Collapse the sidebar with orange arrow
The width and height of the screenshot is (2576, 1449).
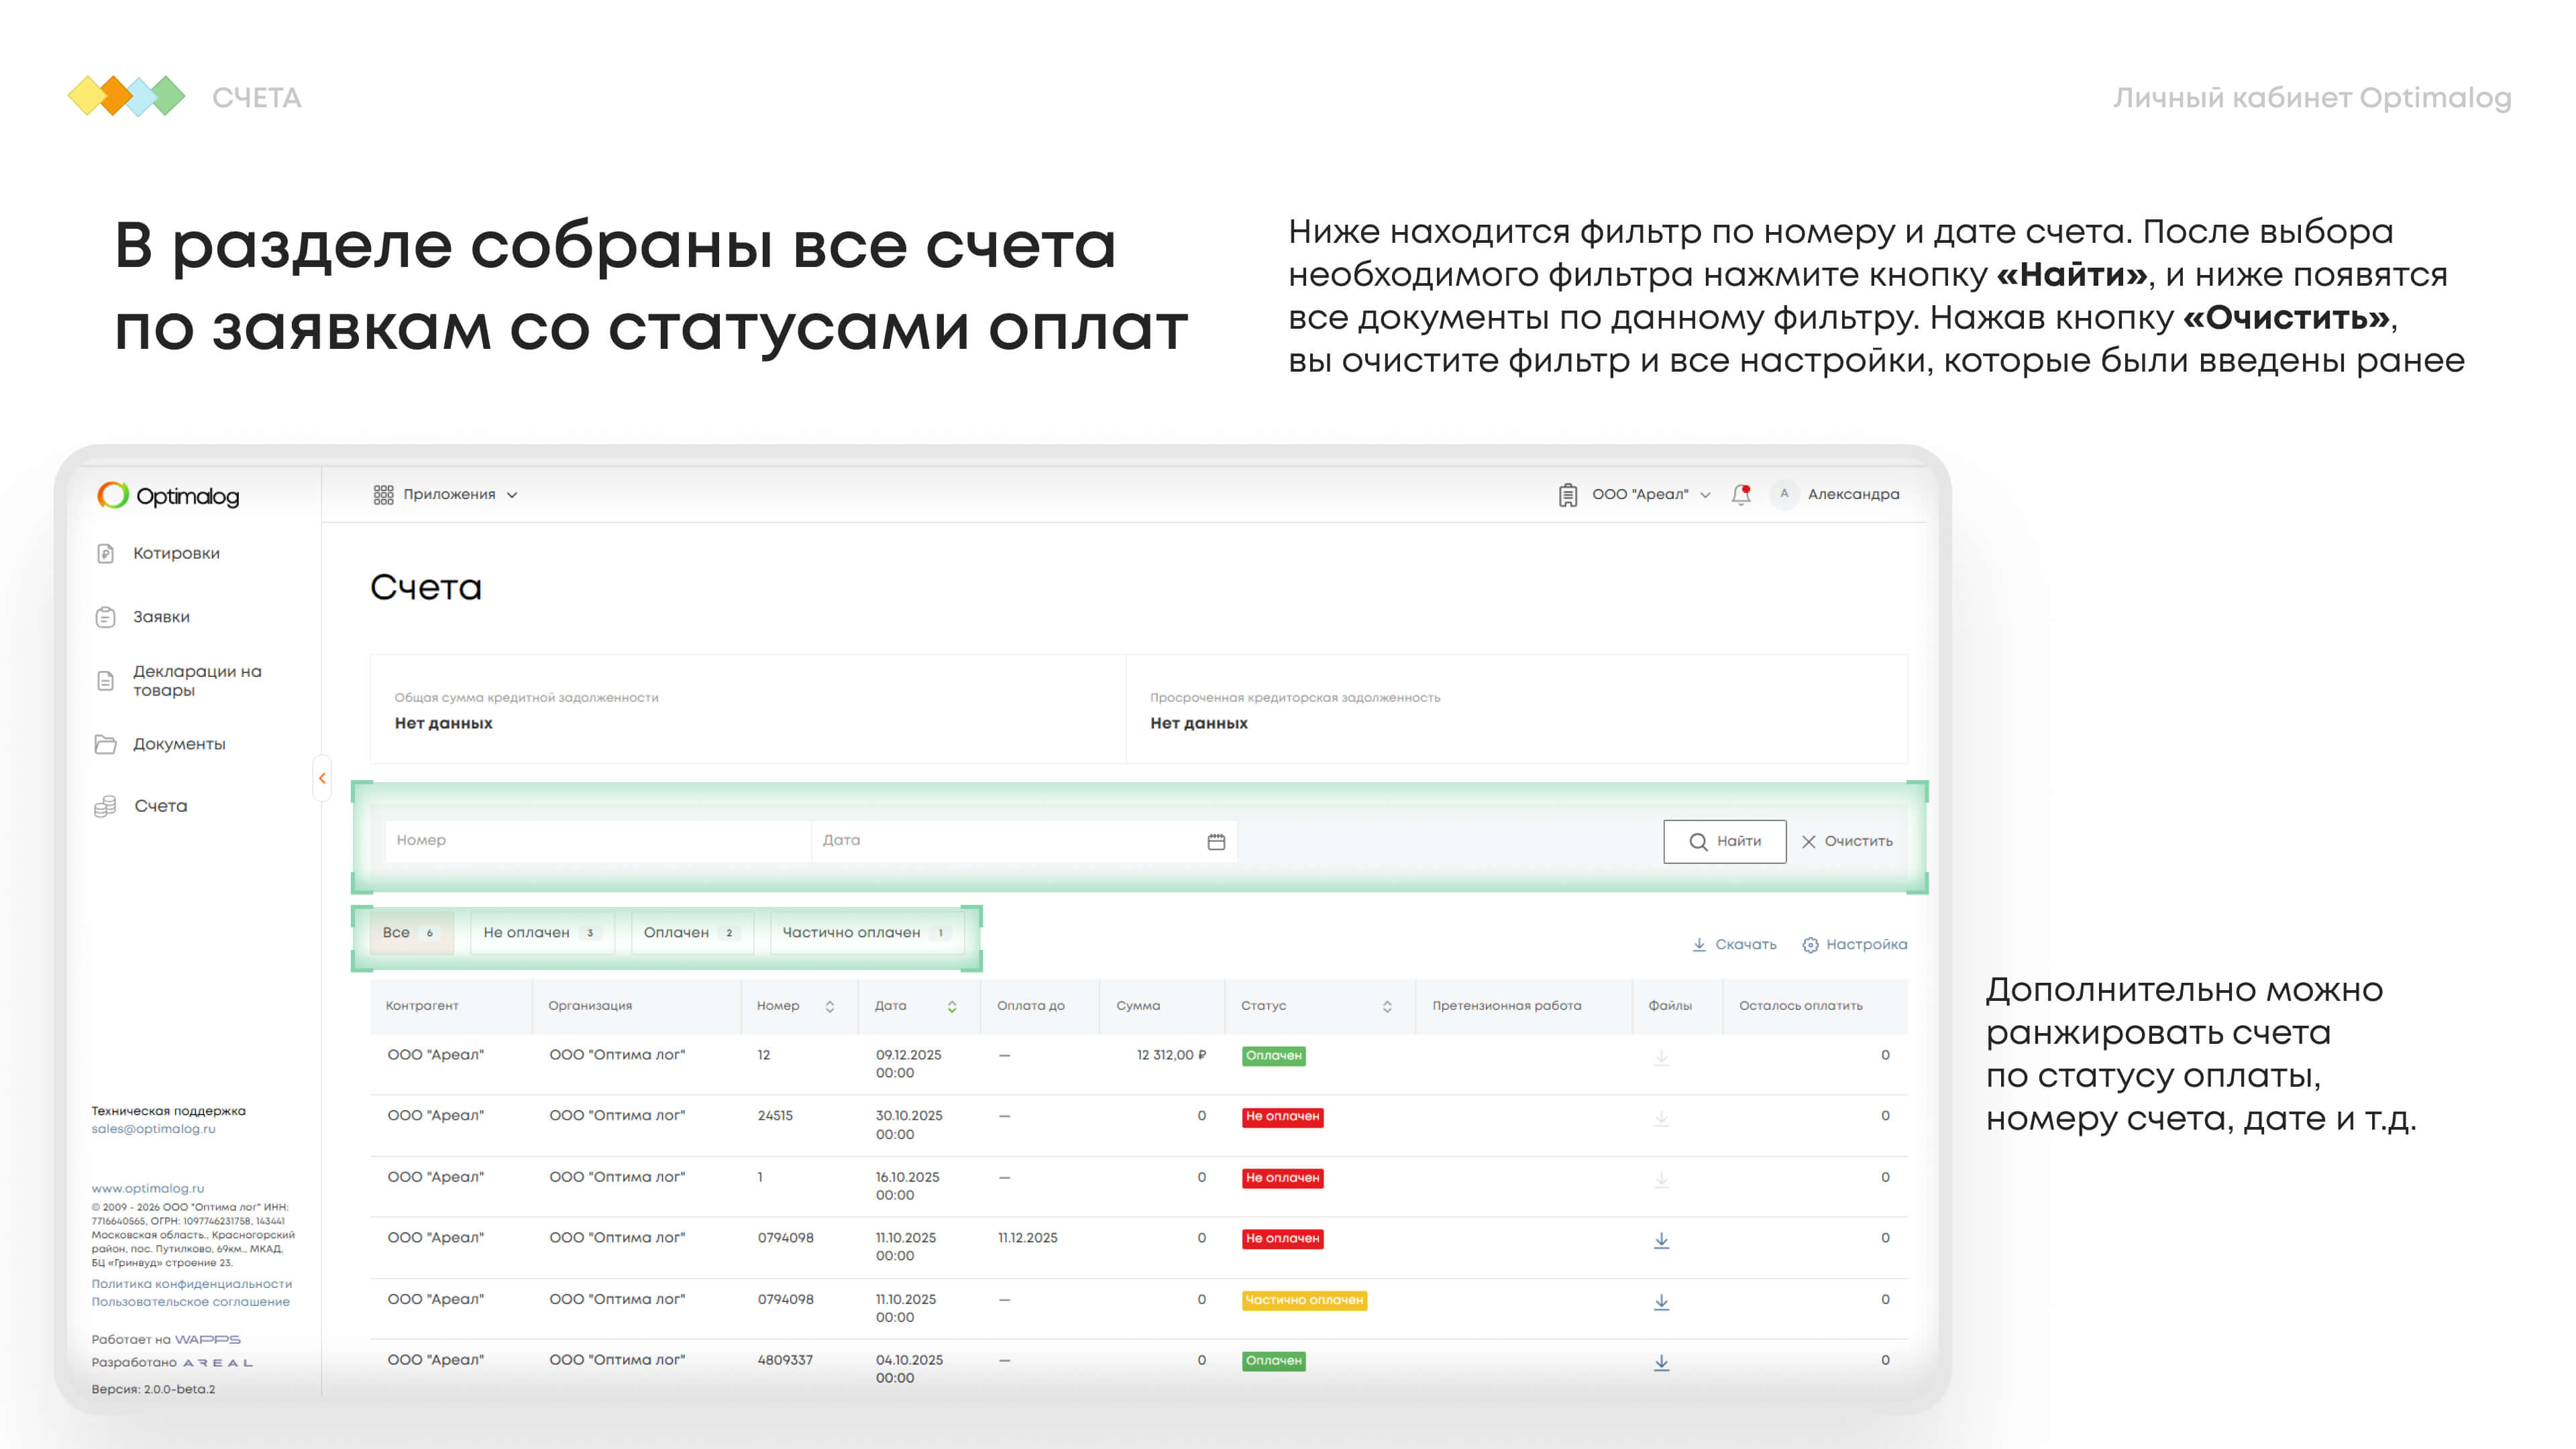(322, 778)
